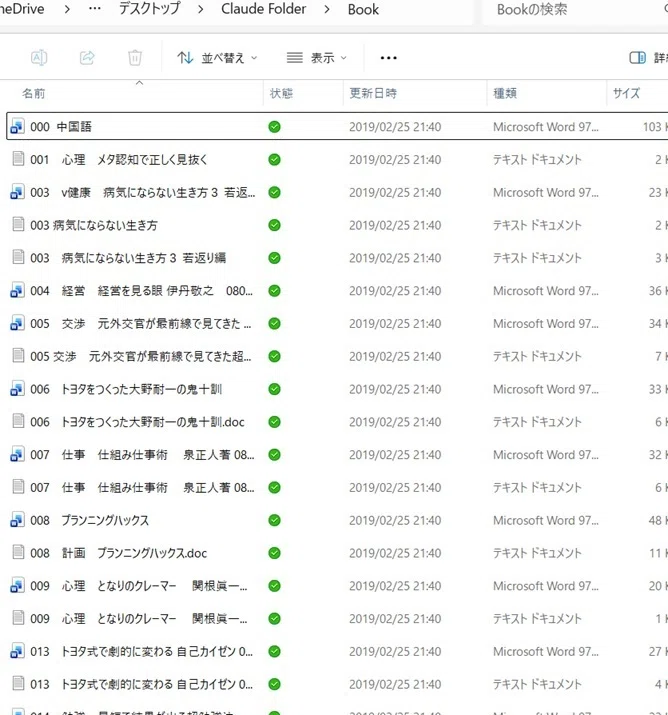Click sync status icon for 004 経営 row
This screenshot has width=668, height=715.
(x=274, y=291)
